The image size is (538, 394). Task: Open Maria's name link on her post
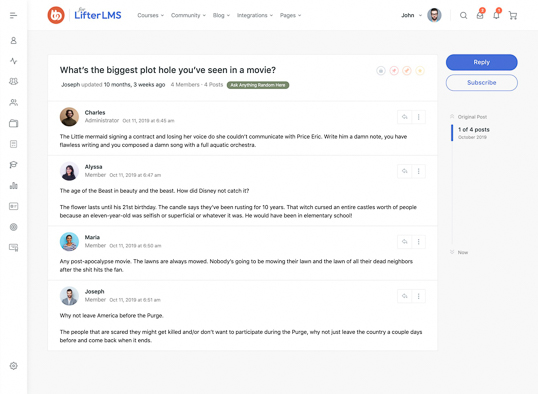[x=92, y=237]
